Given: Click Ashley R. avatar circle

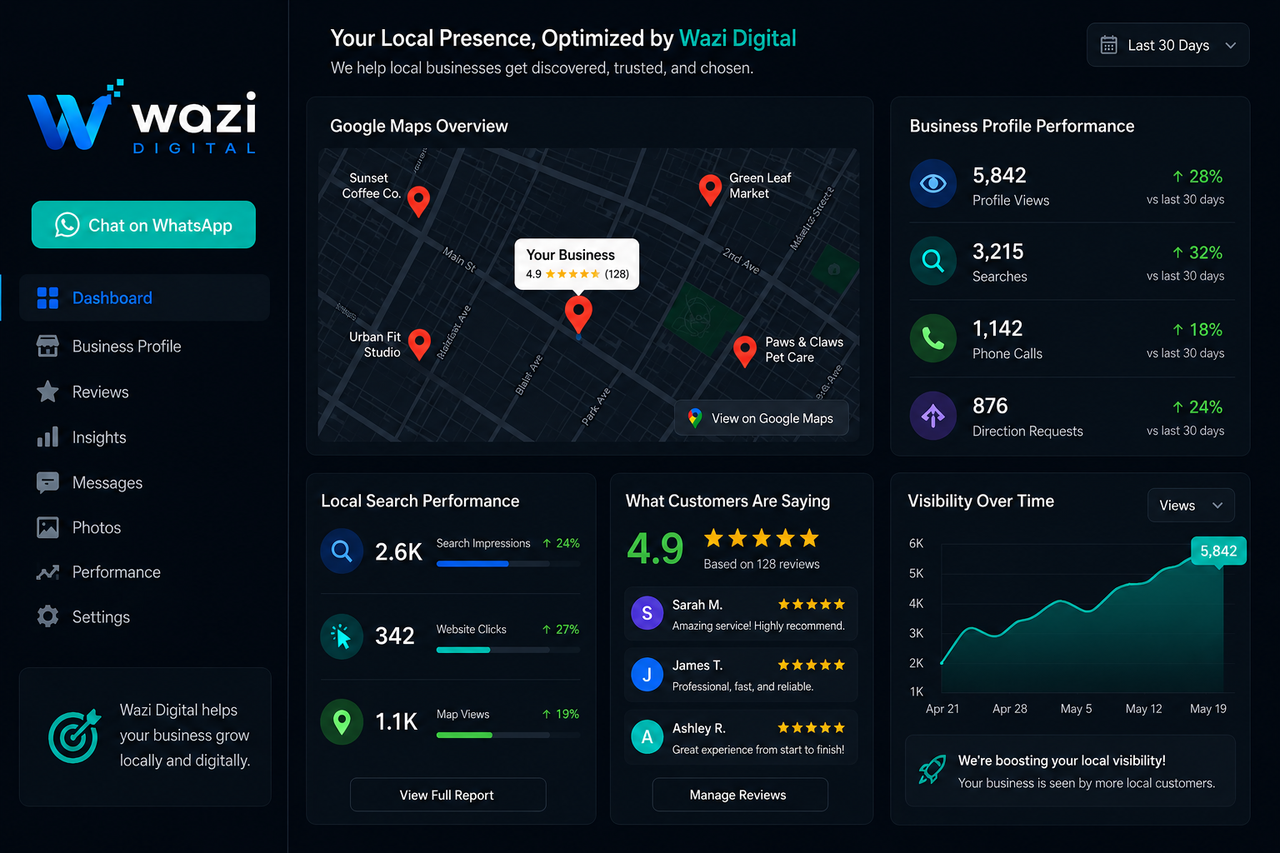Looking at the screenshot, I should point(647,737).
